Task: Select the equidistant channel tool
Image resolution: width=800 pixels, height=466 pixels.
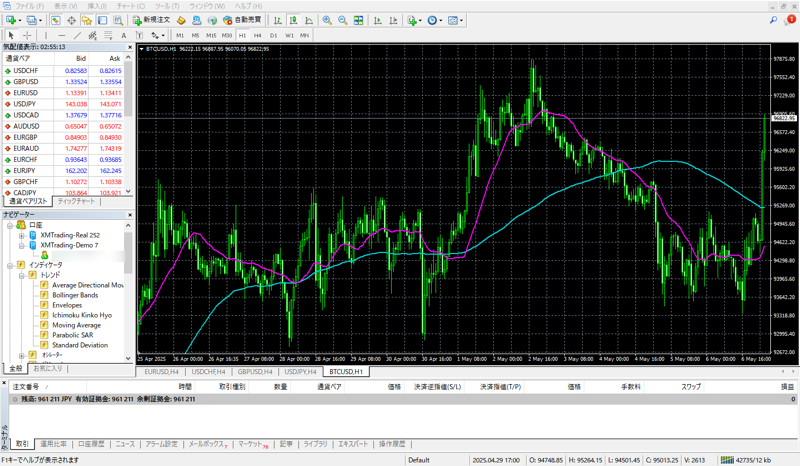Action: click(x=92, y=35)
